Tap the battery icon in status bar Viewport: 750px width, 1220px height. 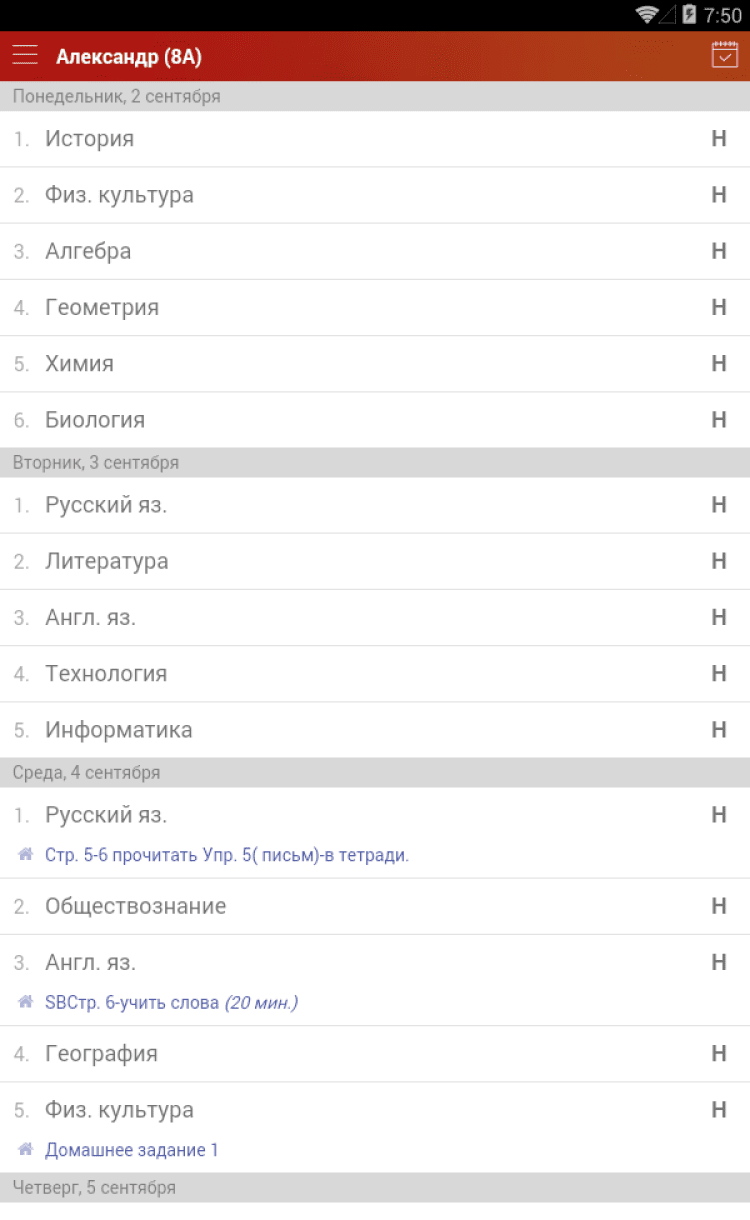coord(689,15)
